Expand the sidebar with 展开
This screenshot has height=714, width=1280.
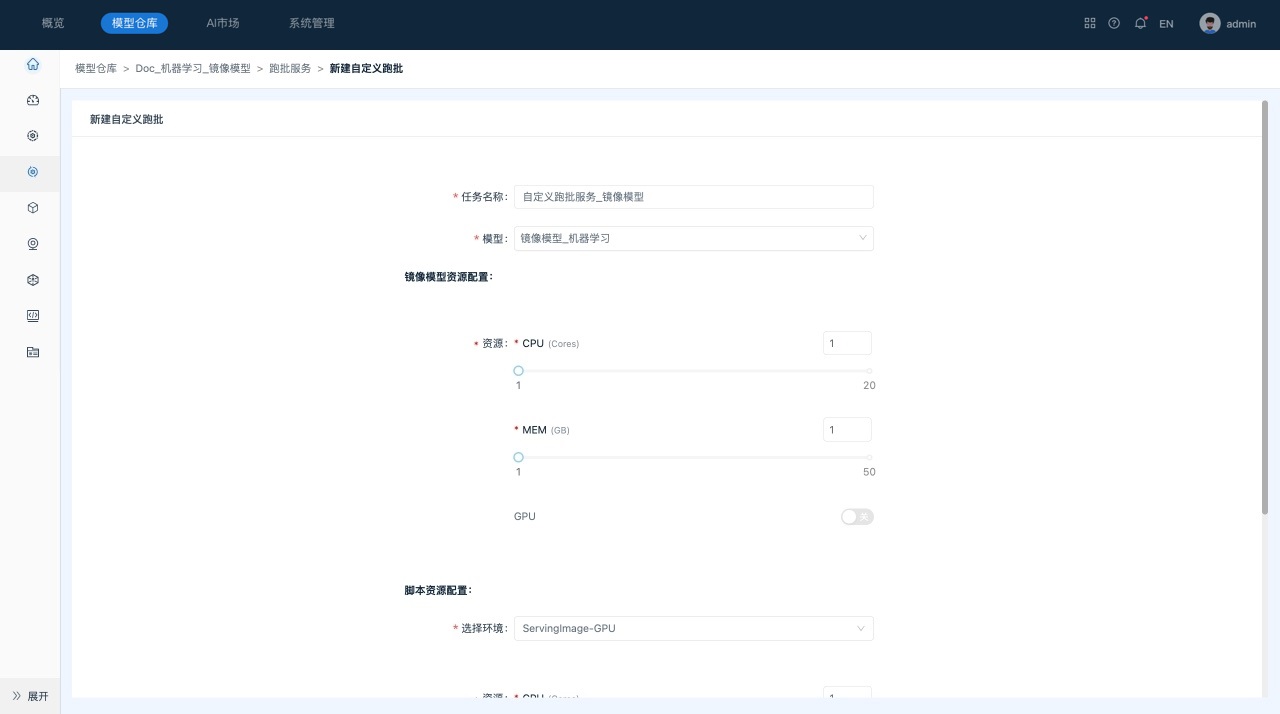[x=30, y=696]
